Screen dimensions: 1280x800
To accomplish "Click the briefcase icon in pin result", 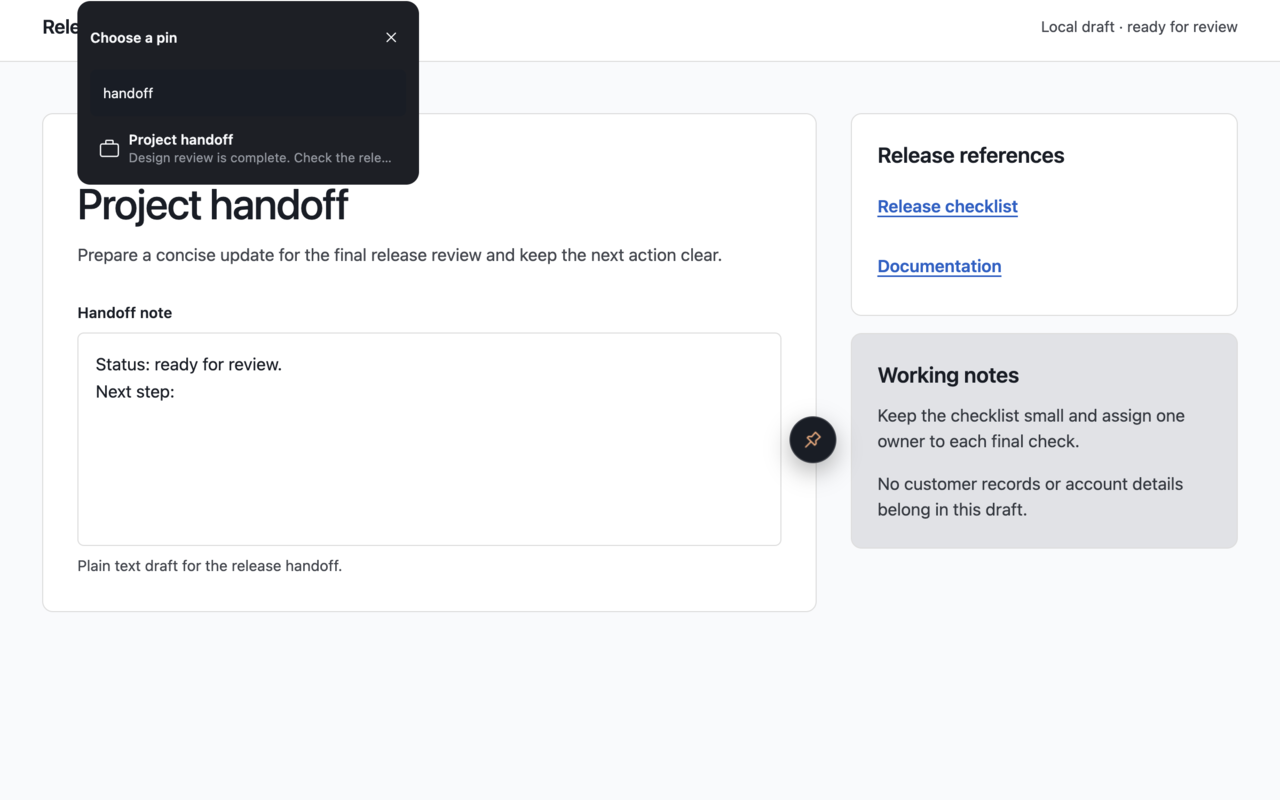I will tap(110, 149).
